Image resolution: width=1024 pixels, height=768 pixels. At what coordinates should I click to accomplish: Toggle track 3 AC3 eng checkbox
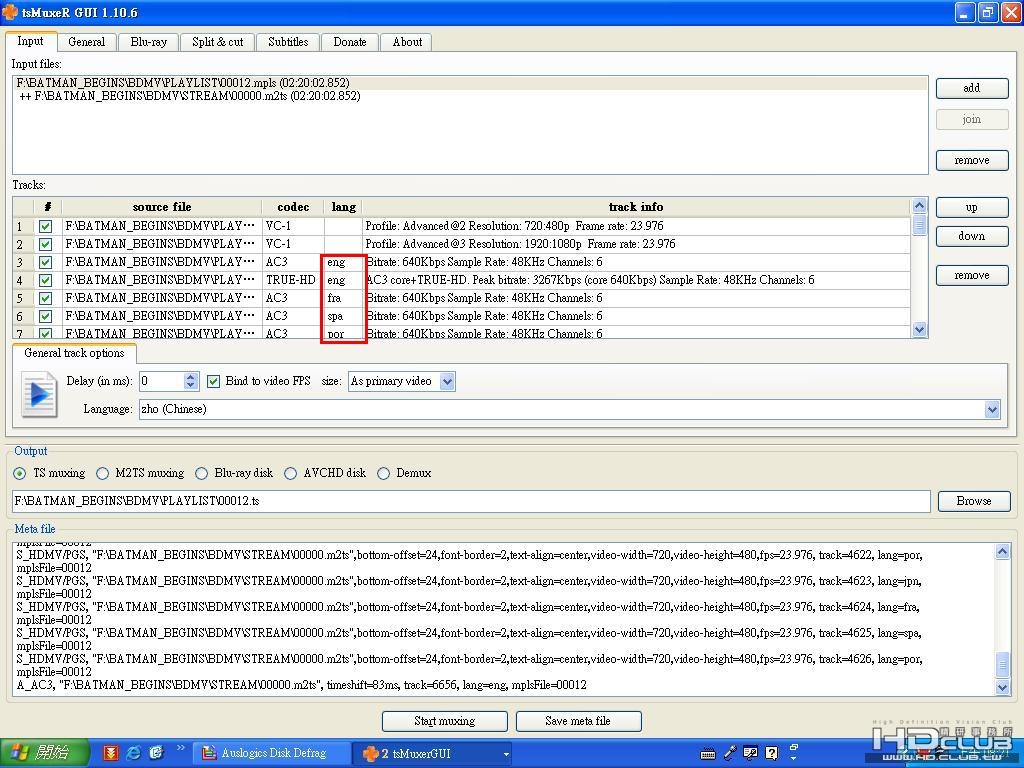pyautogui.click(x=45, y=262)
